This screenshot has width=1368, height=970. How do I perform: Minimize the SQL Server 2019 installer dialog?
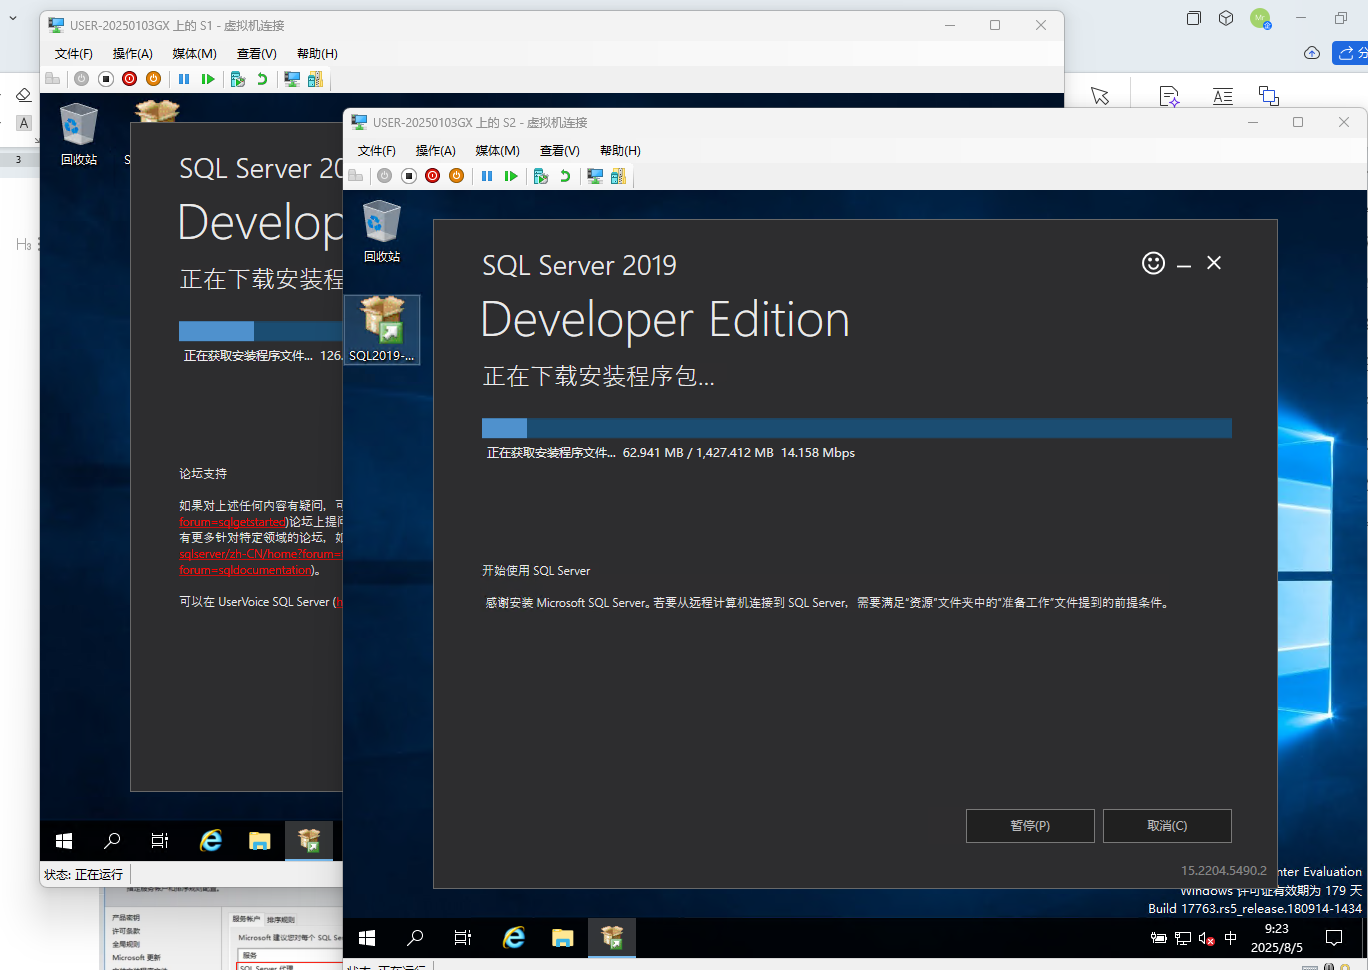(1184, 264)
